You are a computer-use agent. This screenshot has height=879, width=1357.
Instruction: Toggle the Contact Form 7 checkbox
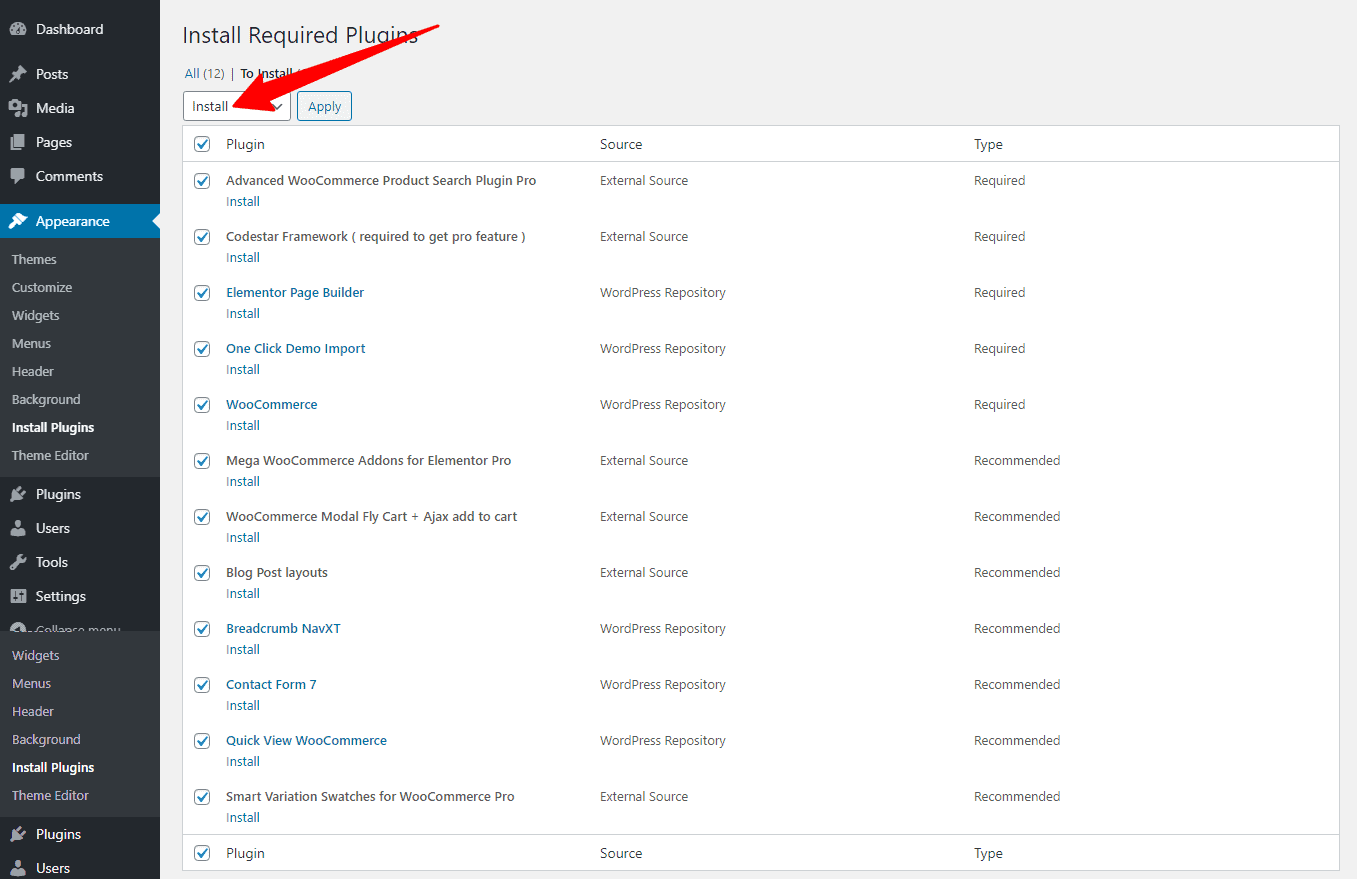(x=202, y=685)
